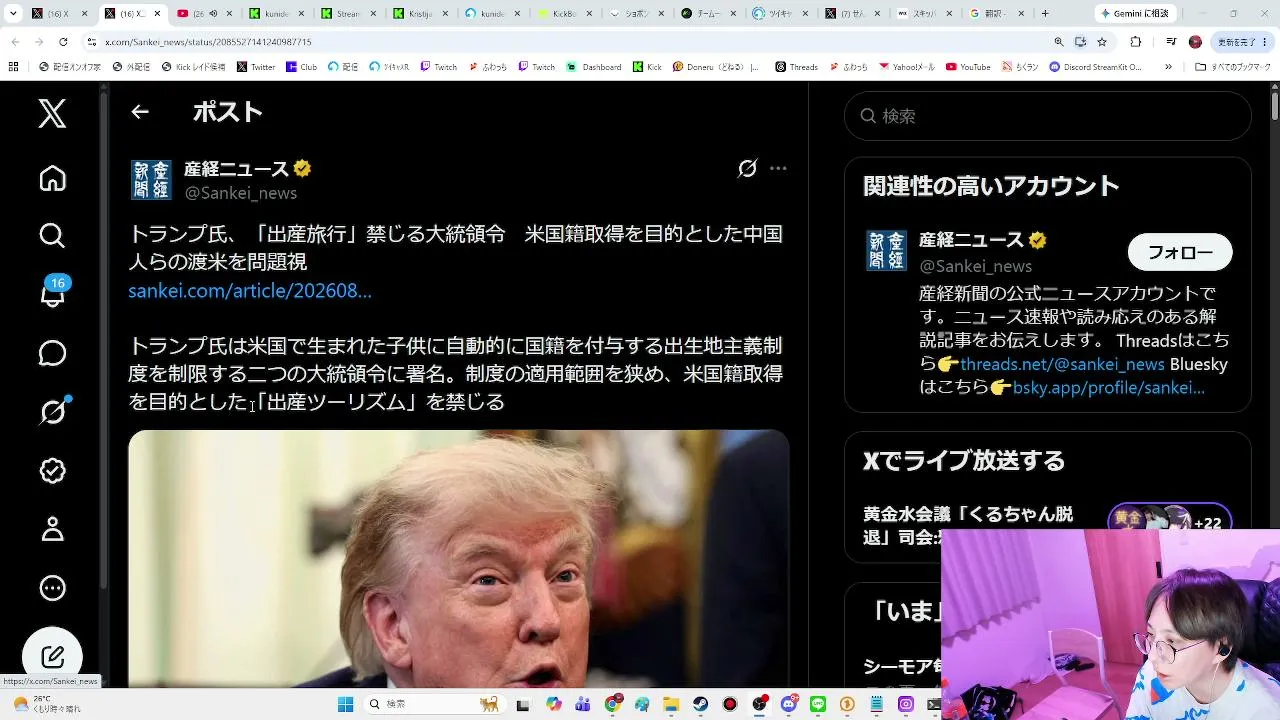Click the taskbar 検索 search box

[433, 704]
